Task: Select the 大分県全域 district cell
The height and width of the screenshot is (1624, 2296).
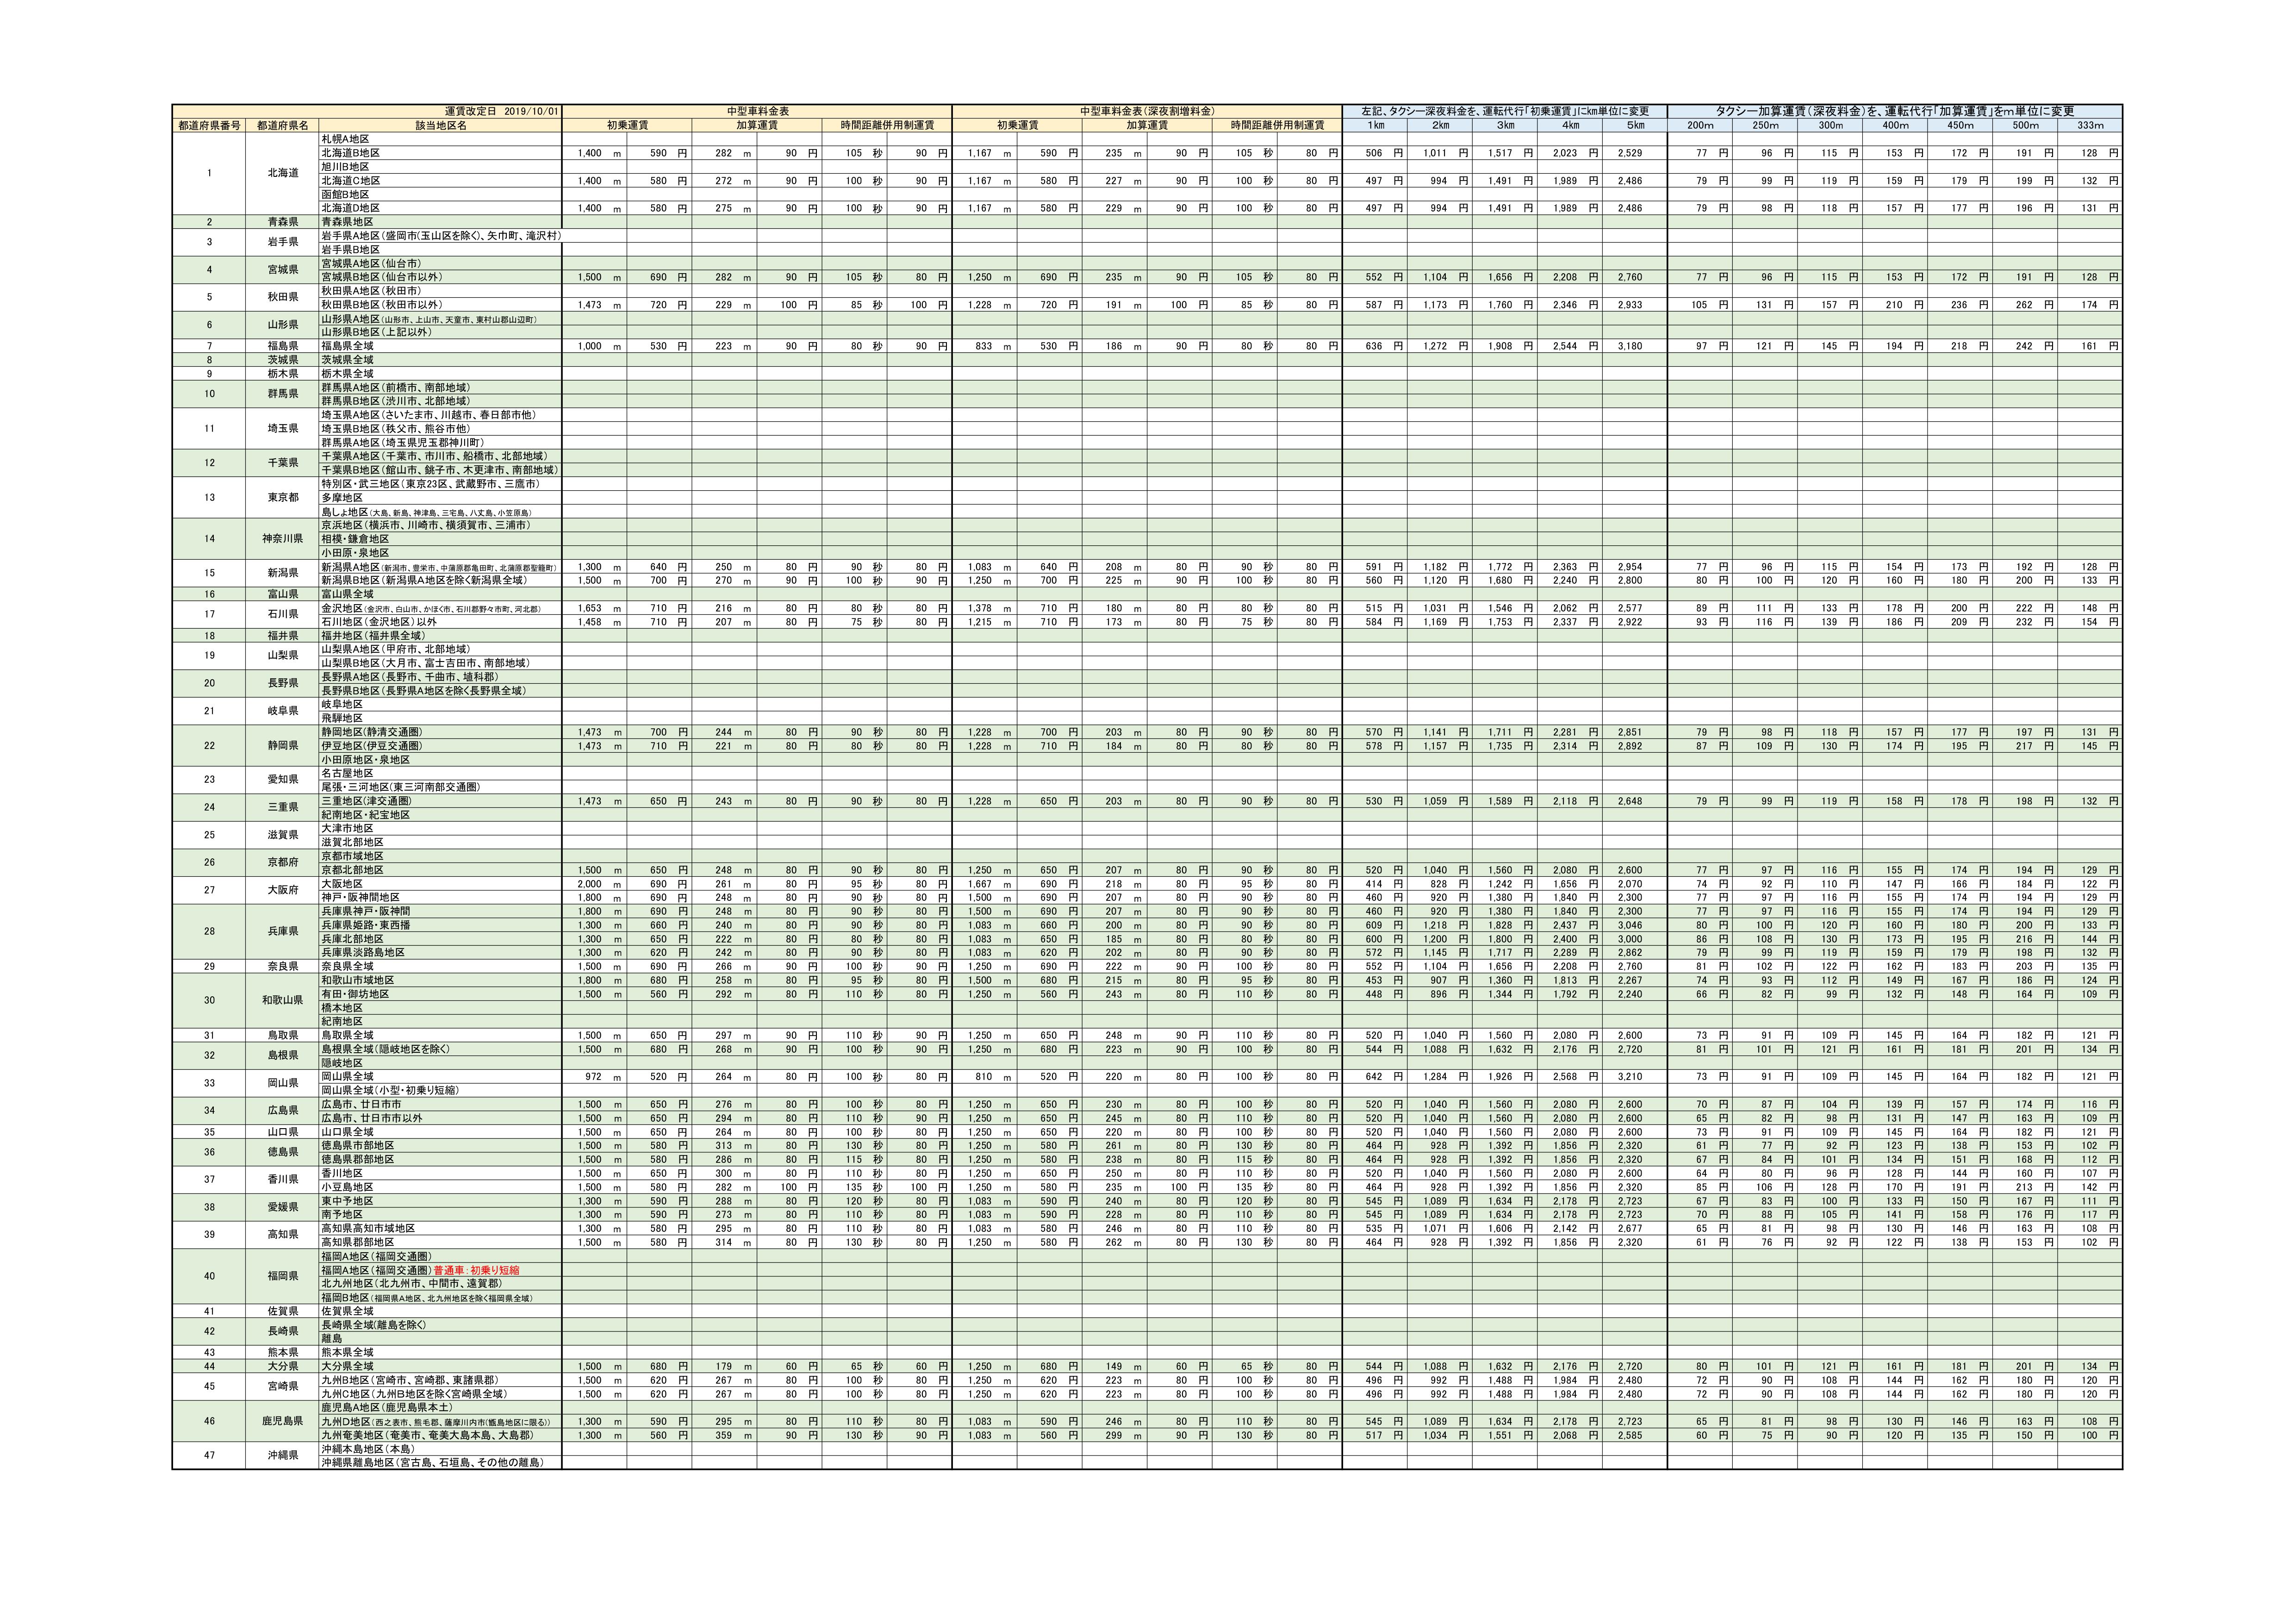Action: pyautogui.click(x=347, y=1366)
